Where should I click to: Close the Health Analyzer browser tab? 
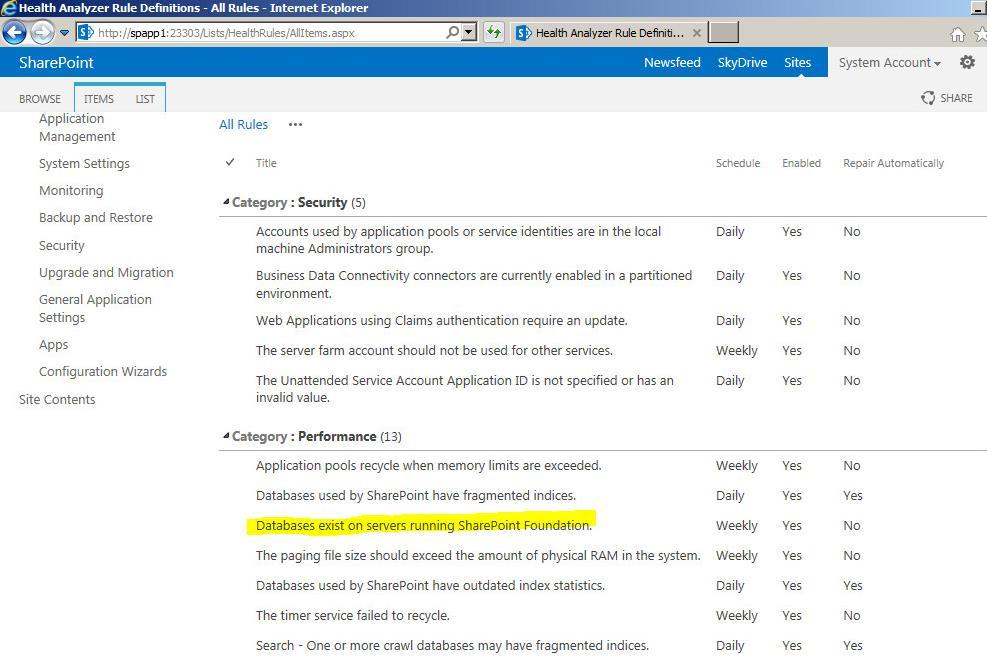[x=697, y=33]
